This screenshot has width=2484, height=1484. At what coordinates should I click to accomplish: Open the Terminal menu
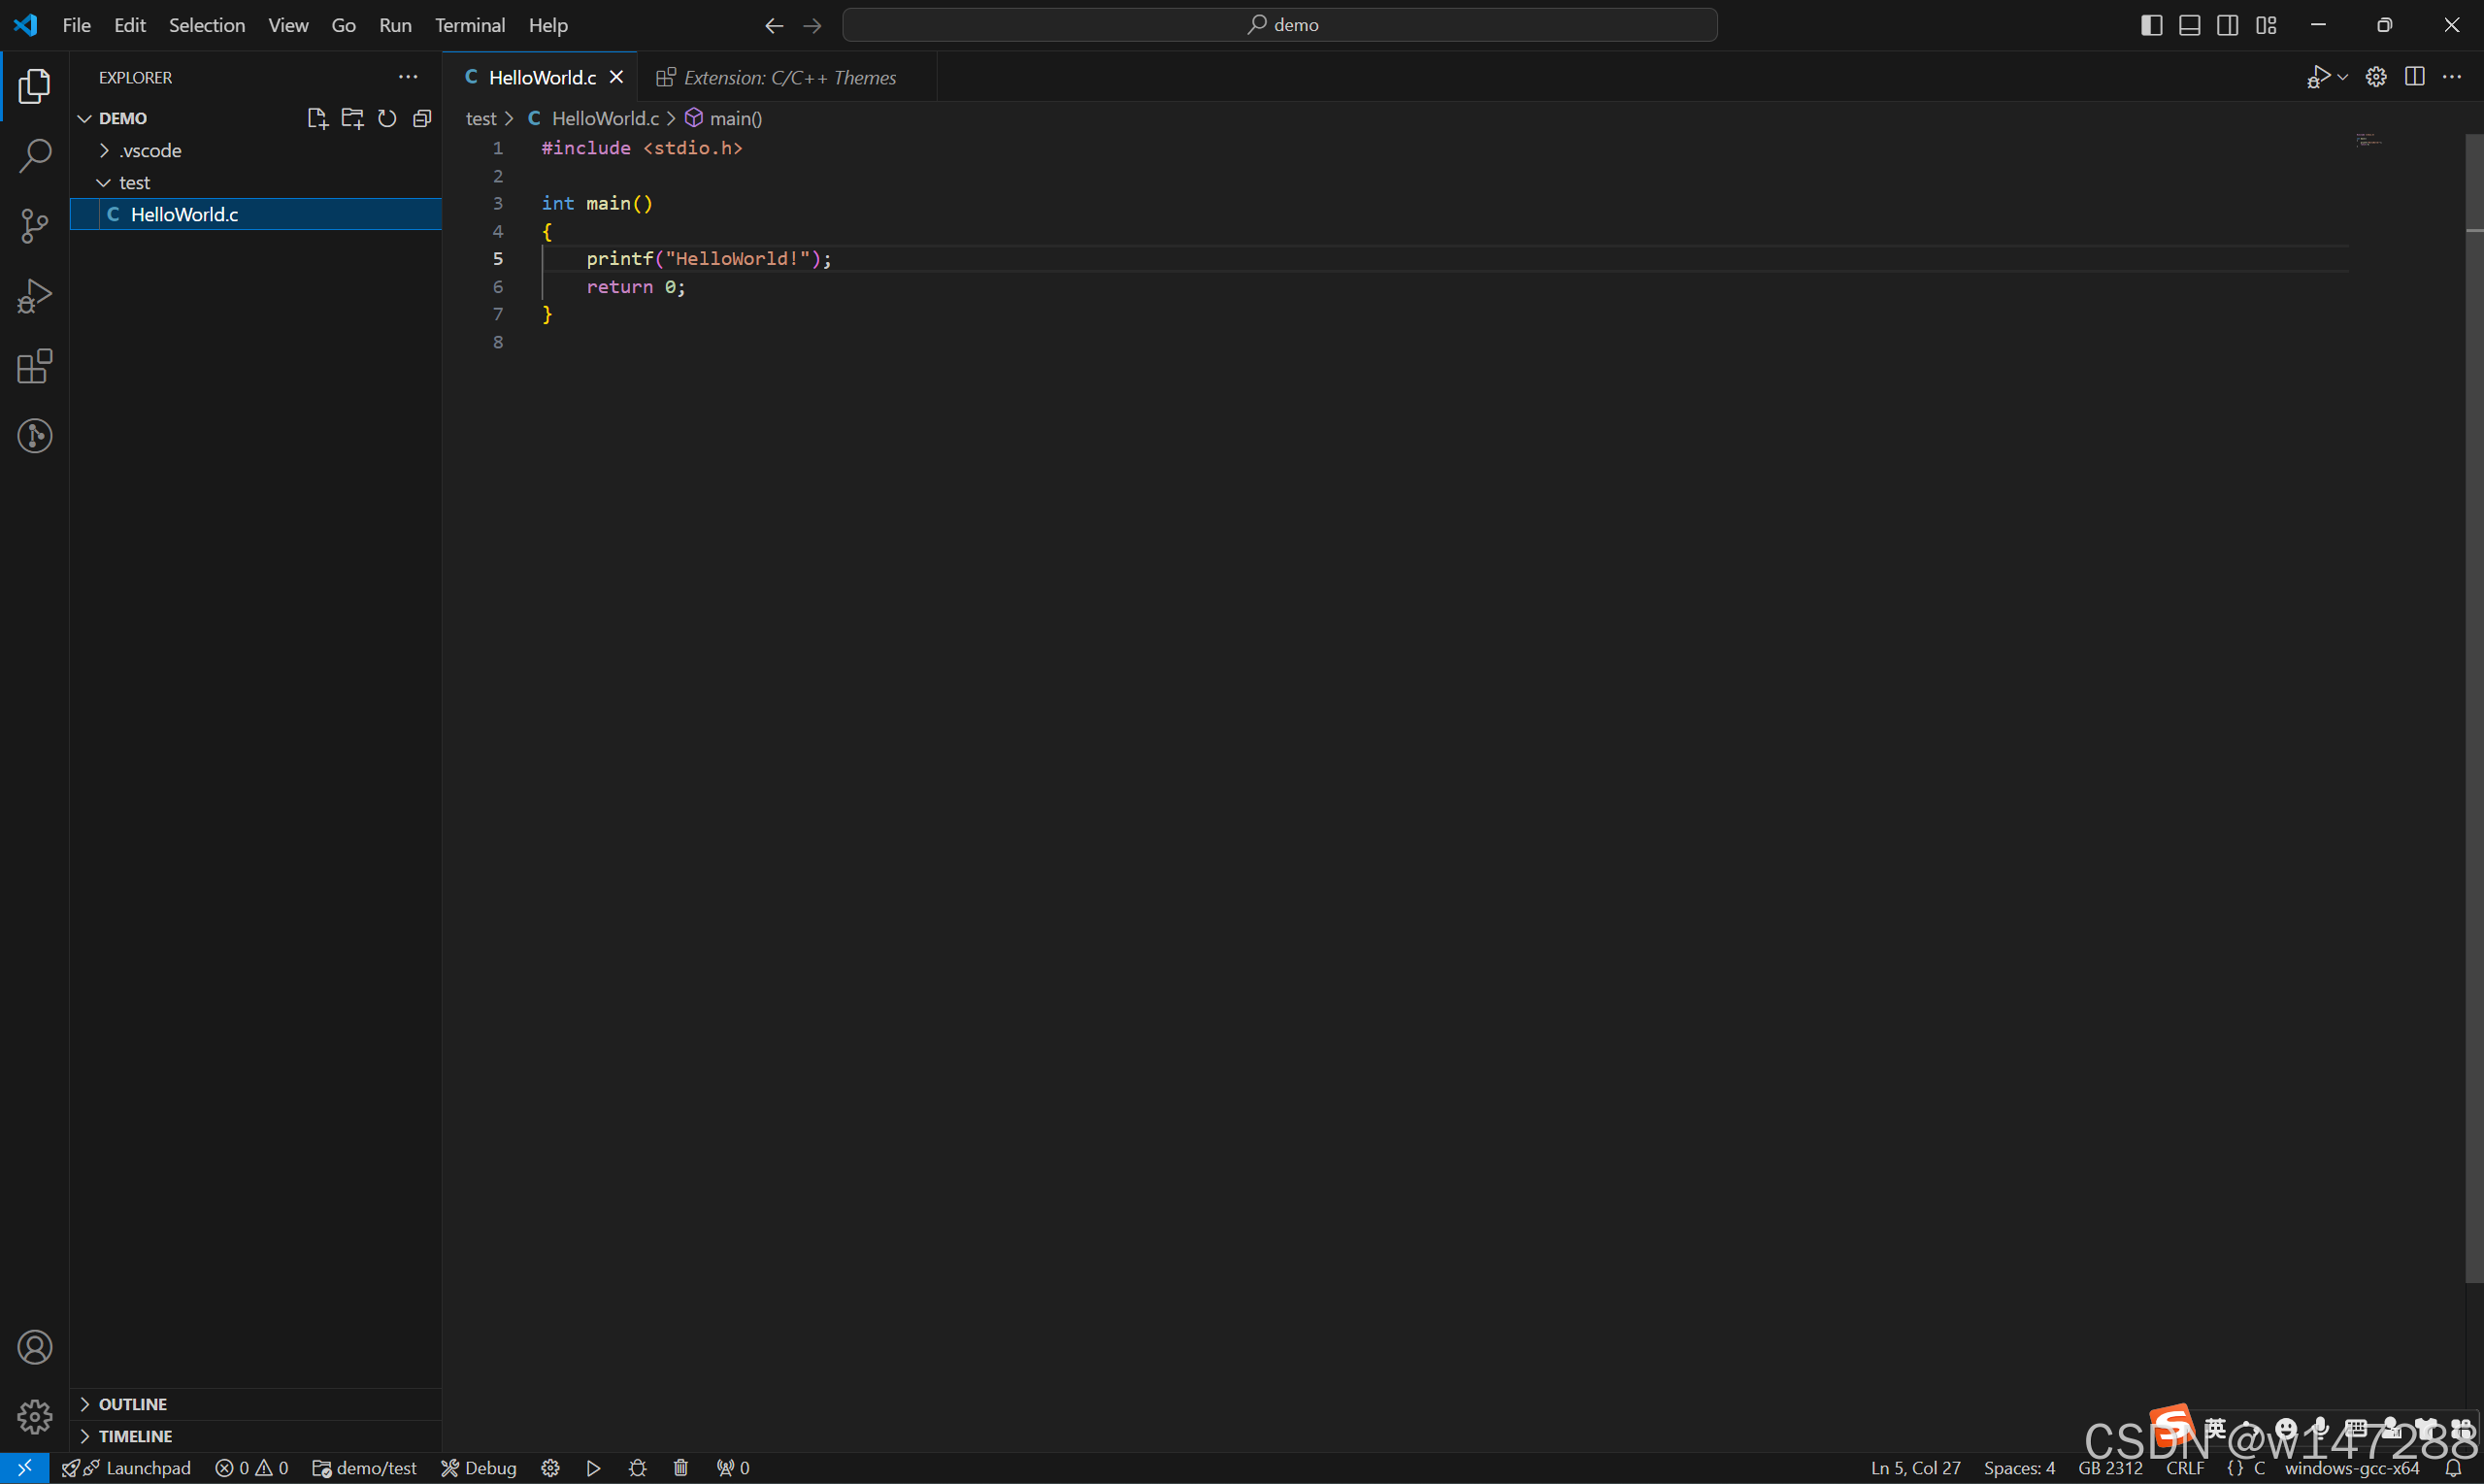[x=469, y=25]
